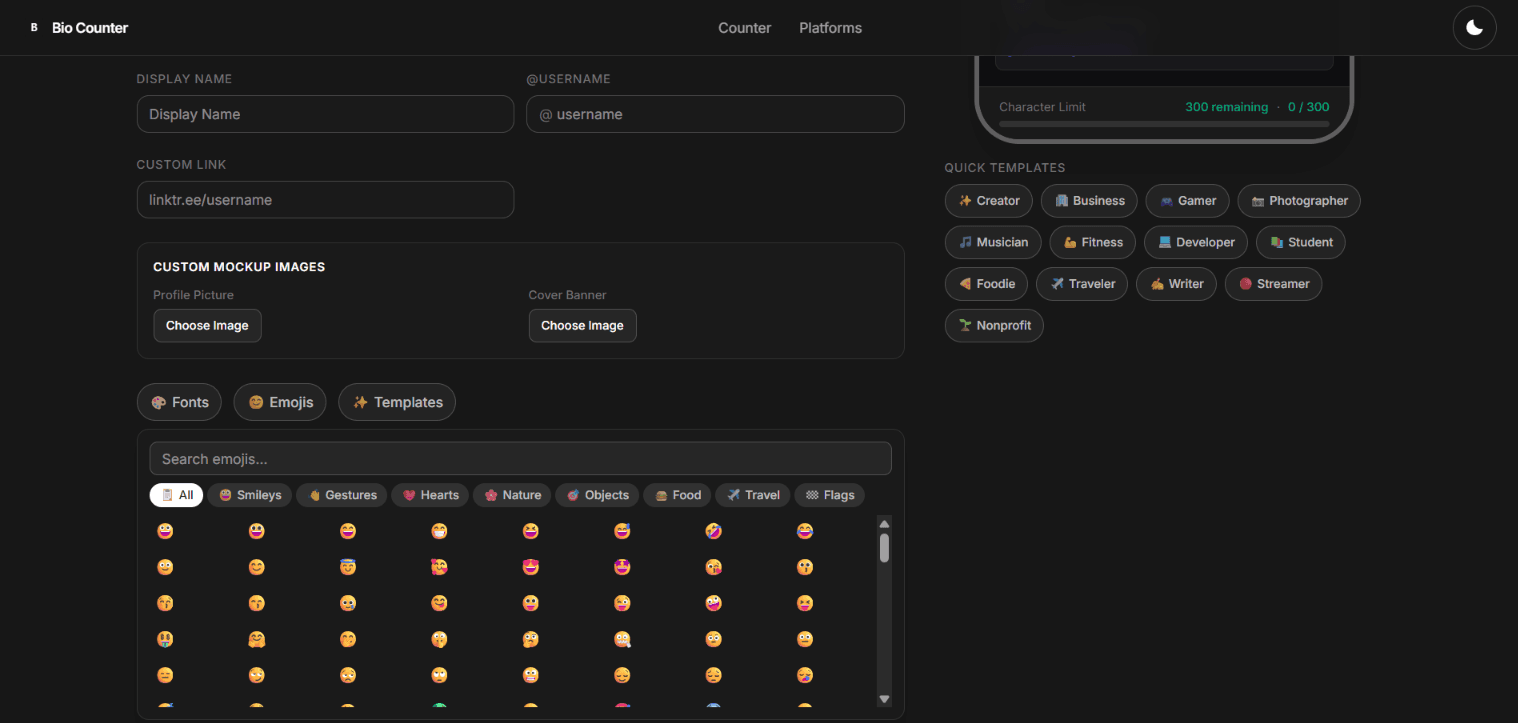1518x723 pixels.
Task: Insert the squinting tongue-out emoji
Action: click(804, 603)
